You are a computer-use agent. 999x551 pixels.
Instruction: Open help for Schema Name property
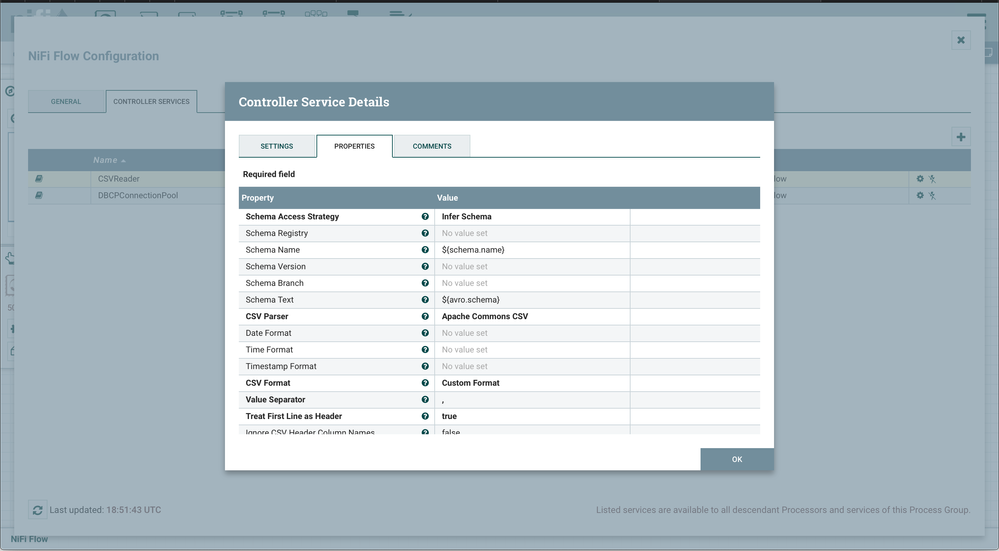425,250
